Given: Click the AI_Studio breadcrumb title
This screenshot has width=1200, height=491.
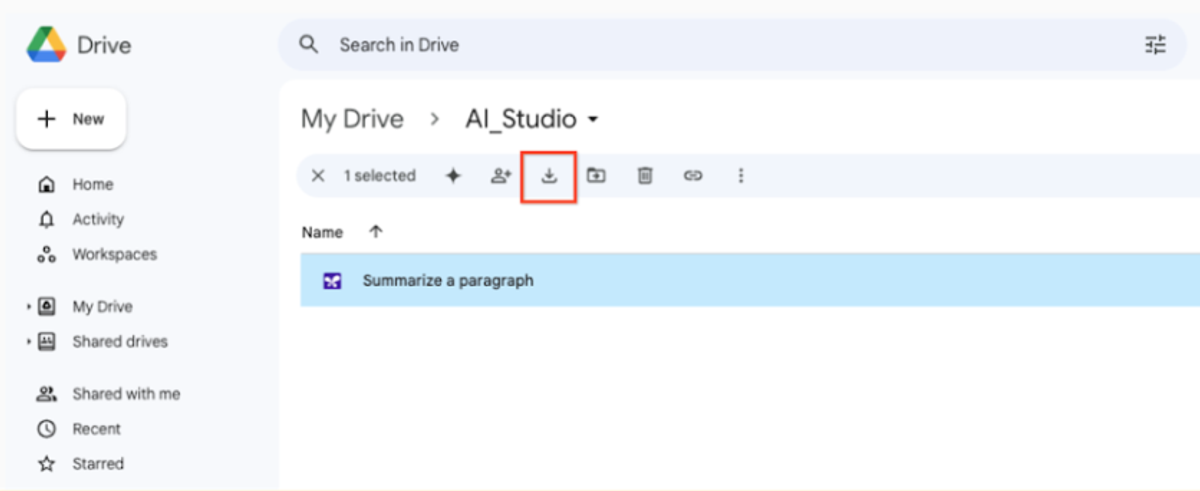Looking at the screenshot, I should pyautogui.click(x=521, y=120).
